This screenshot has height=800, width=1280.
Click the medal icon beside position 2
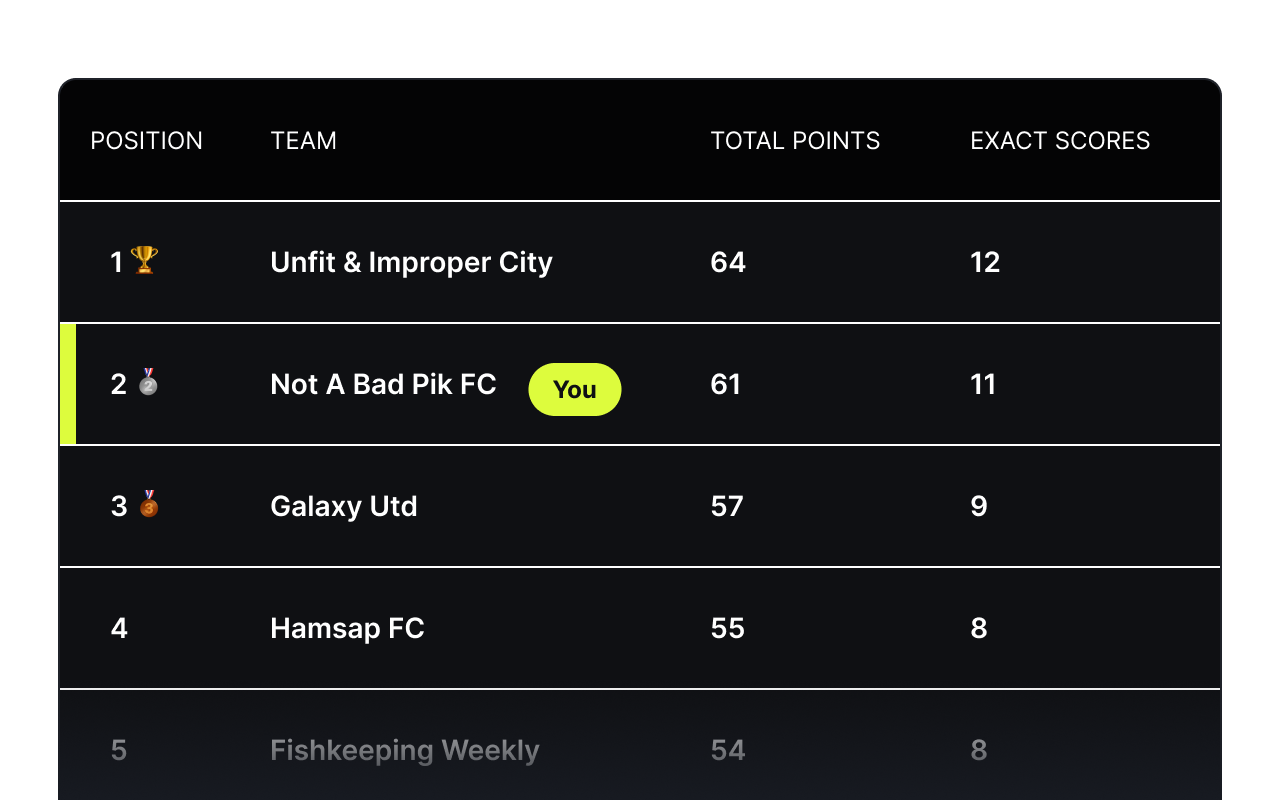point(148,384)
